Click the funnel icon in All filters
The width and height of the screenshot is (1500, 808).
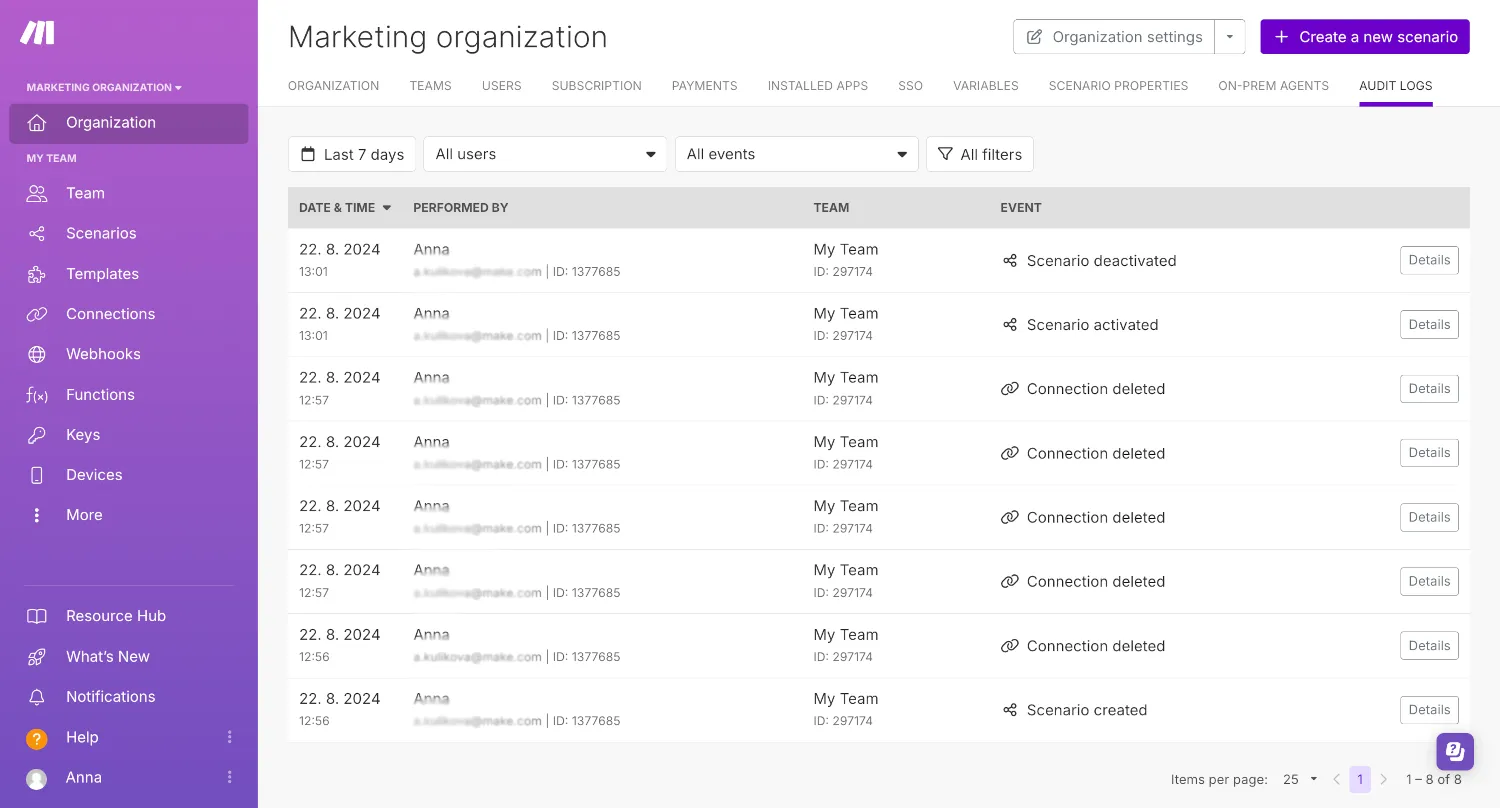coord(945,154)
